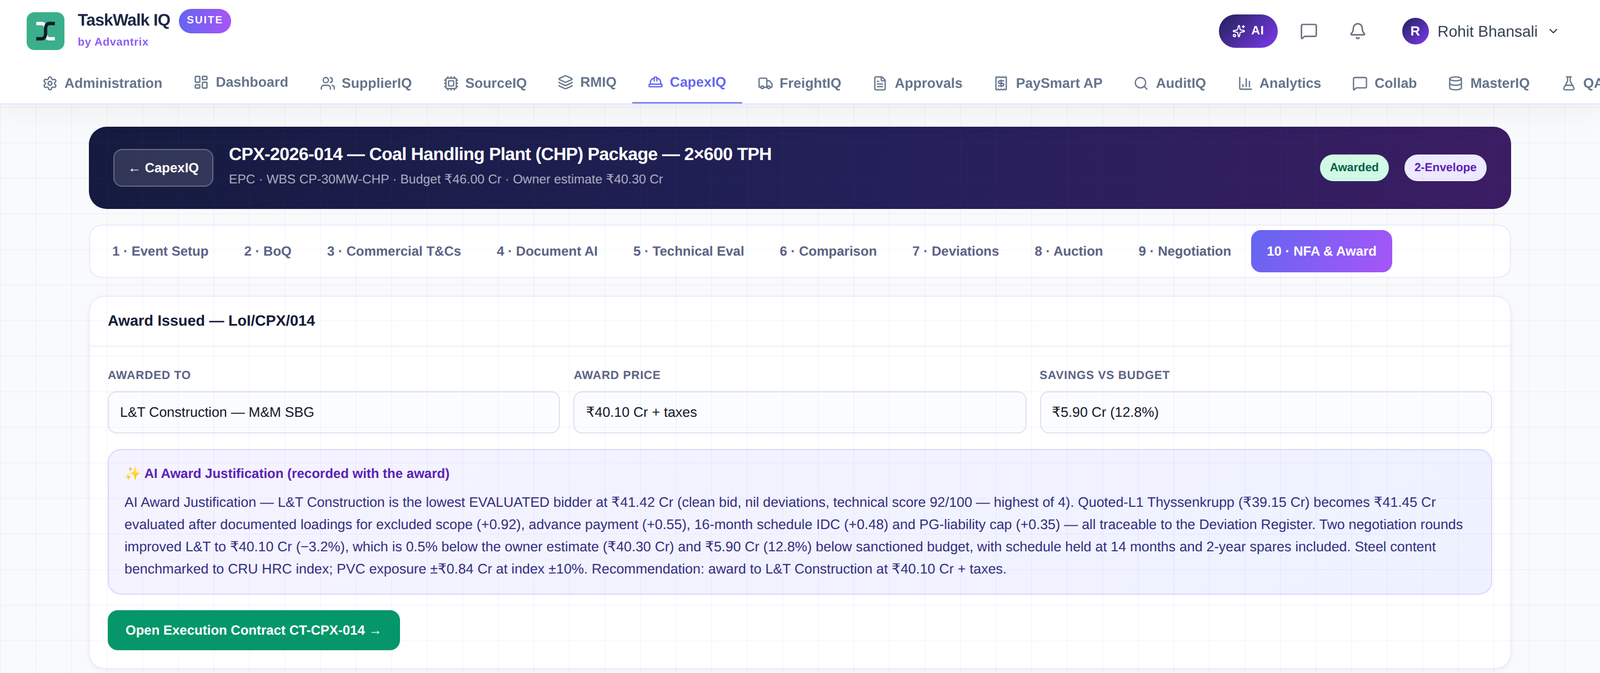Switch to 1 · Event Setup tab
The height and width of the screenshot is (673, 1600).
coord(160,251)
